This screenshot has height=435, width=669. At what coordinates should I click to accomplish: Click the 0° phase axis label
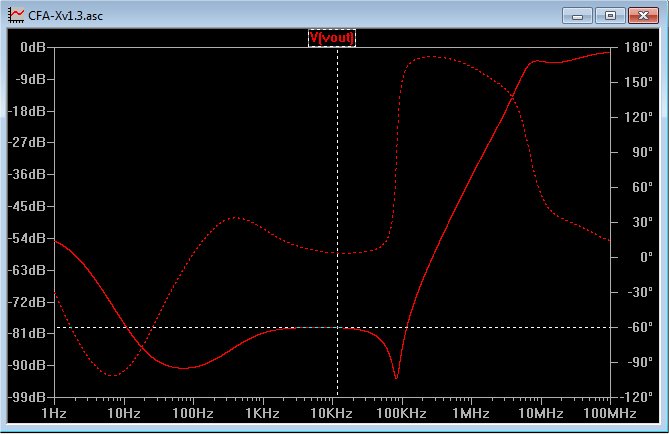[646, 257]
